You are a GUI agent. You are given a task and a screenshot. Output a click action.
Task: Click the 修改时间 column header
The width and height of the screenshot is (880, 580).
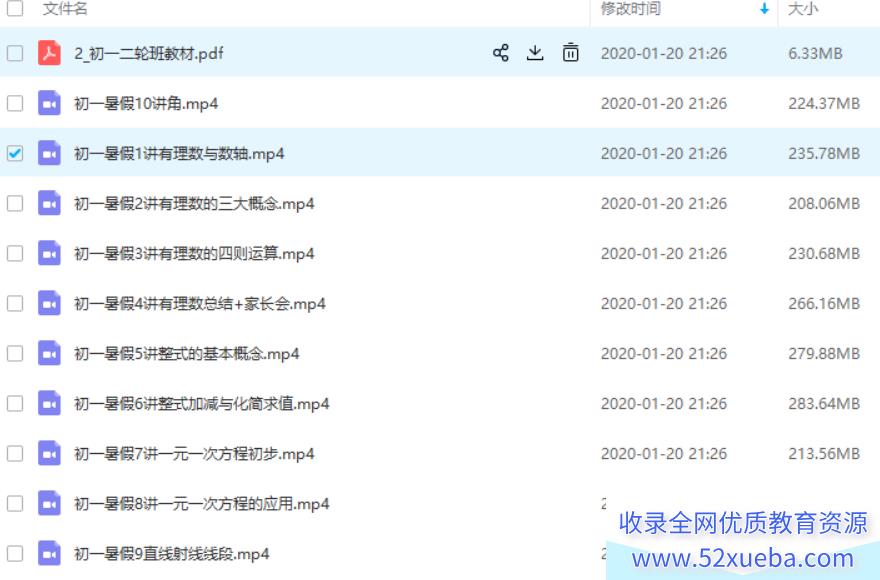point(631,8)
